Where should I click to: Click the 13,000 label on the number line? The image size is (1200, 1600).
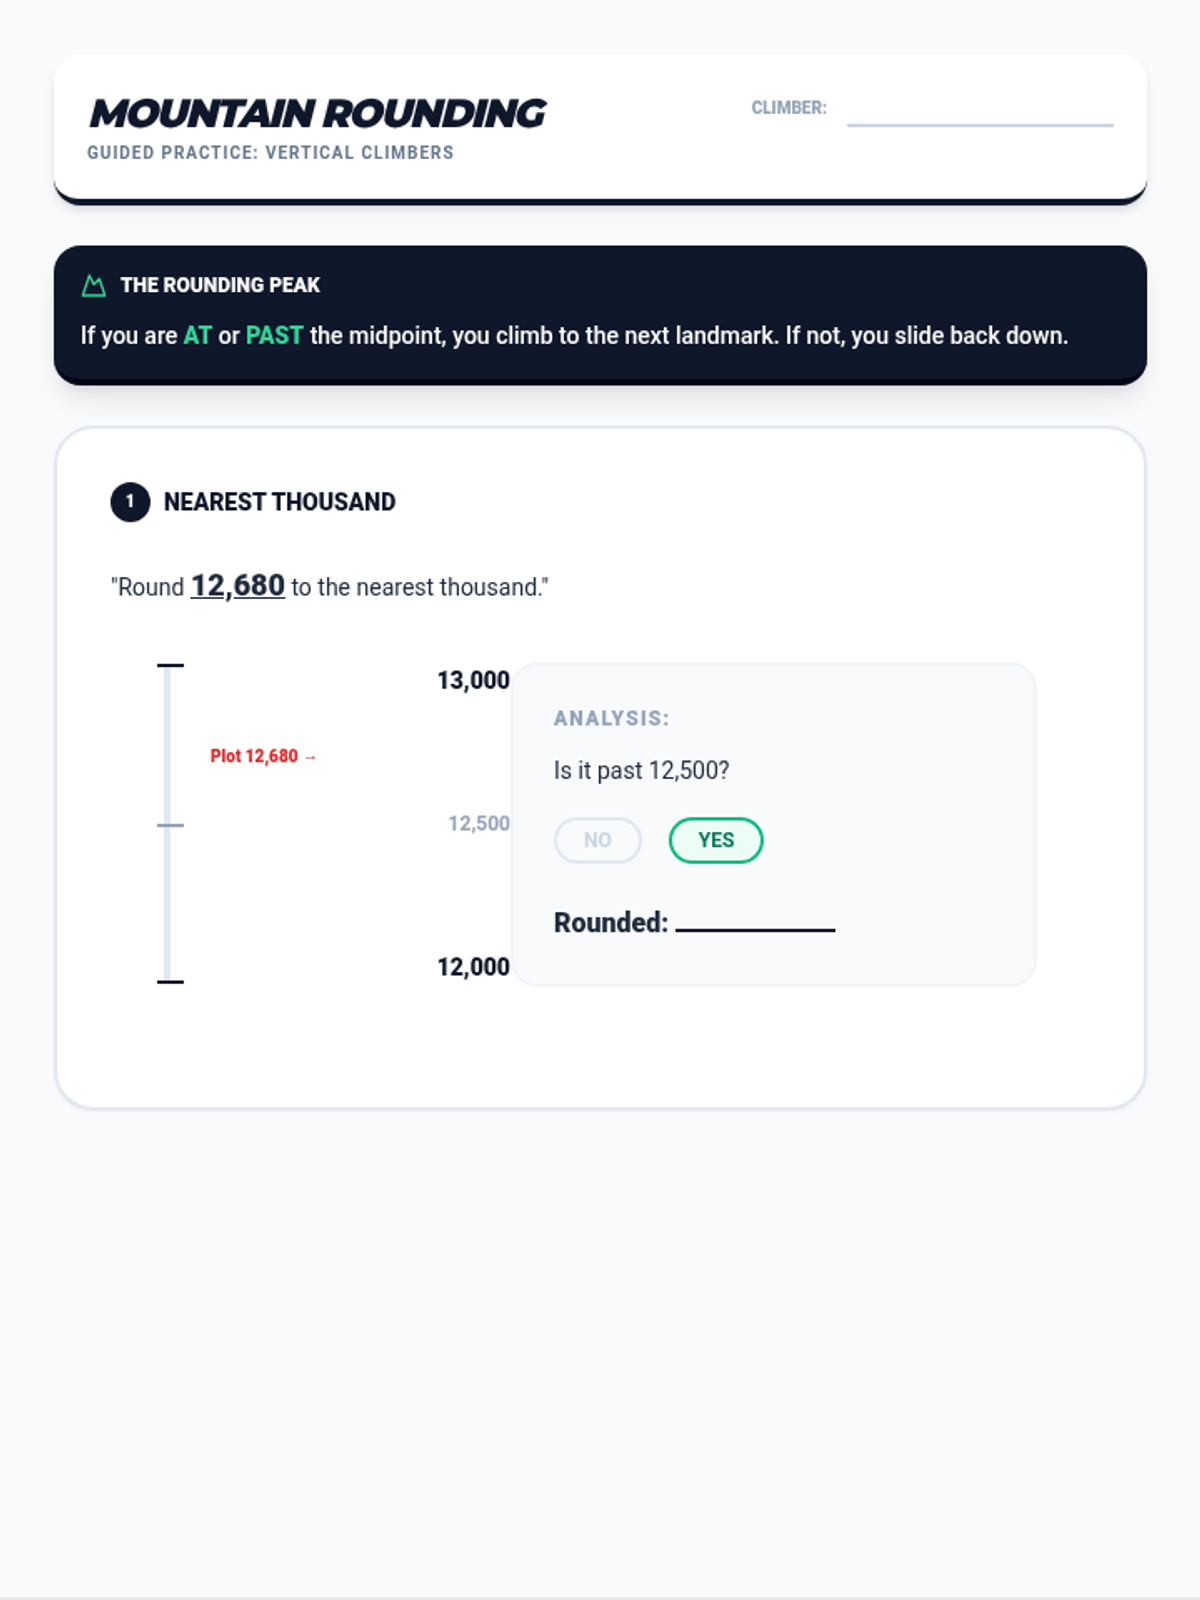pyautogui.click(x=473, y=681)
